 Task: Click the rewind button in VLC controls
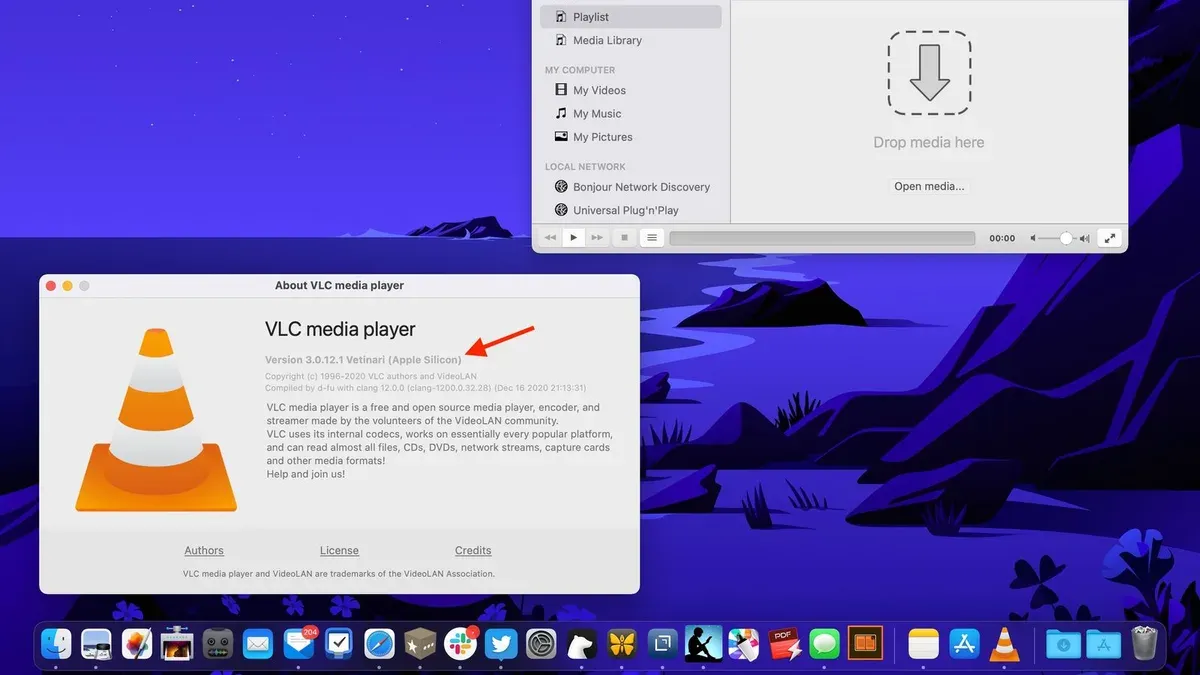549,238
